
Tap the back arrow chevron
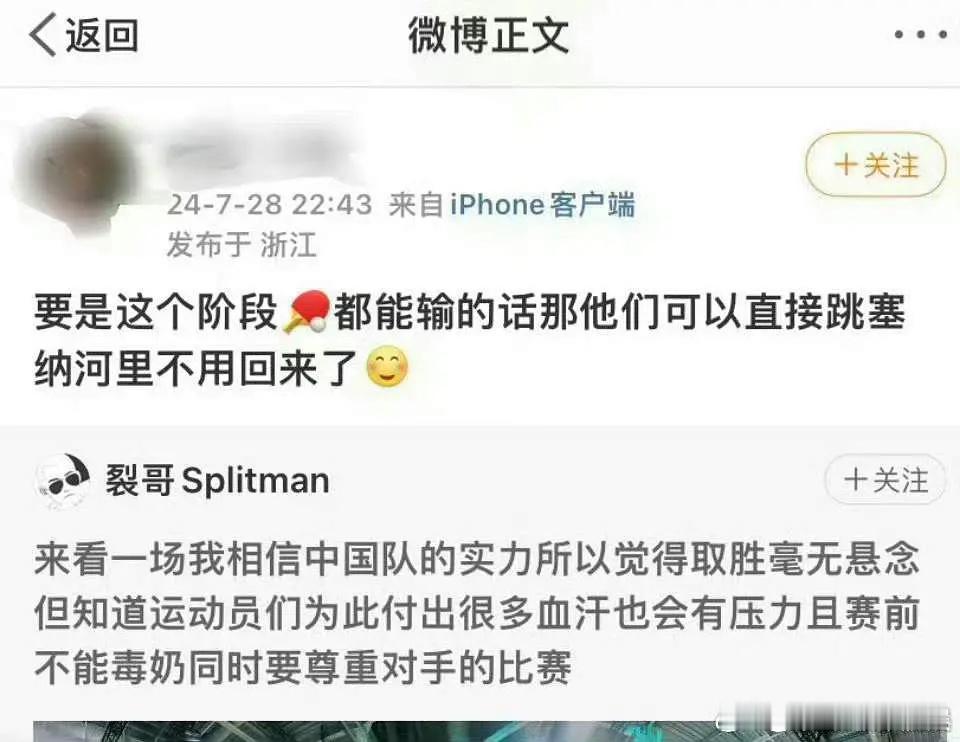pyautogui.click(x=43, y=35)
